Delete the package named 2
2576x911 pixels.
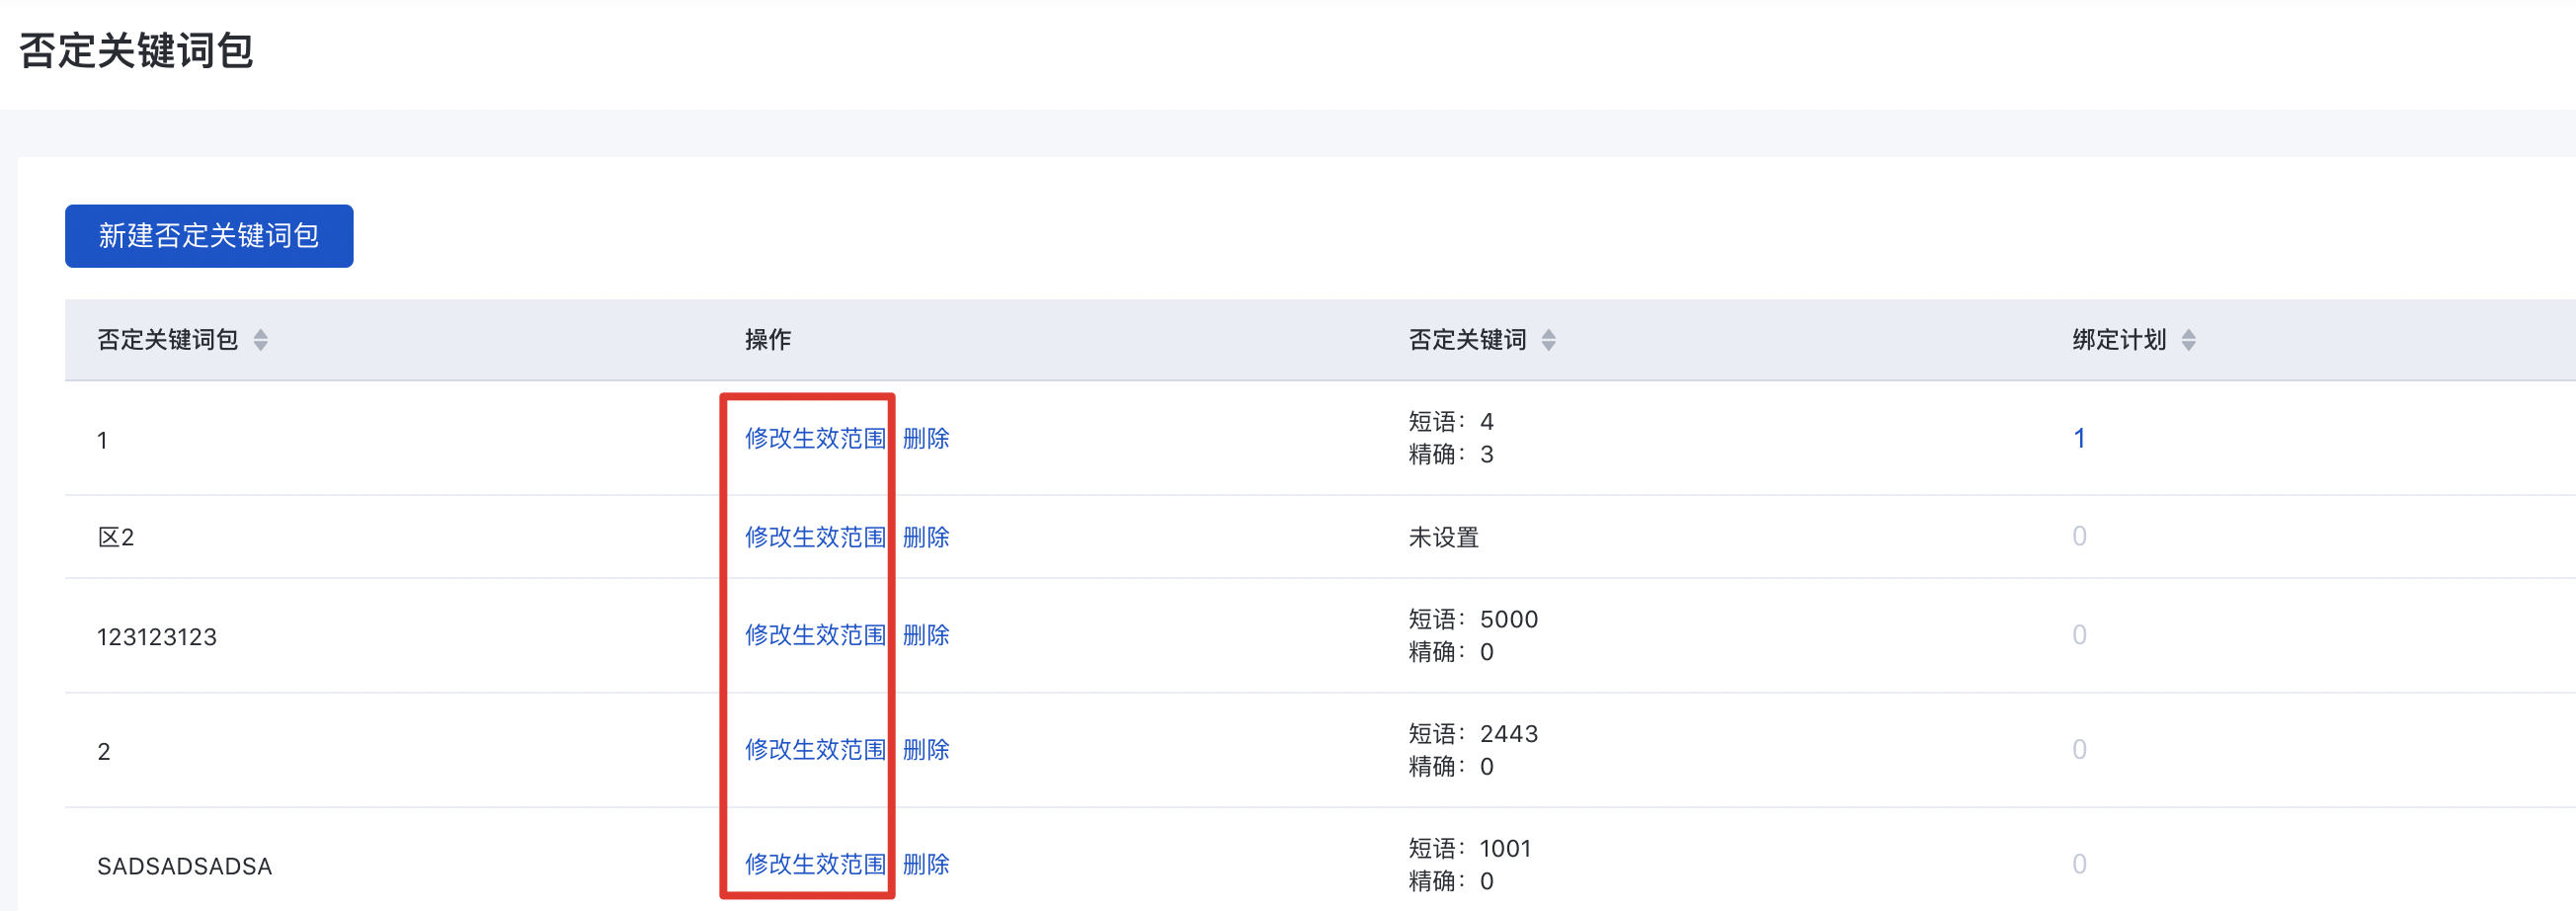[x=926, y=750]
